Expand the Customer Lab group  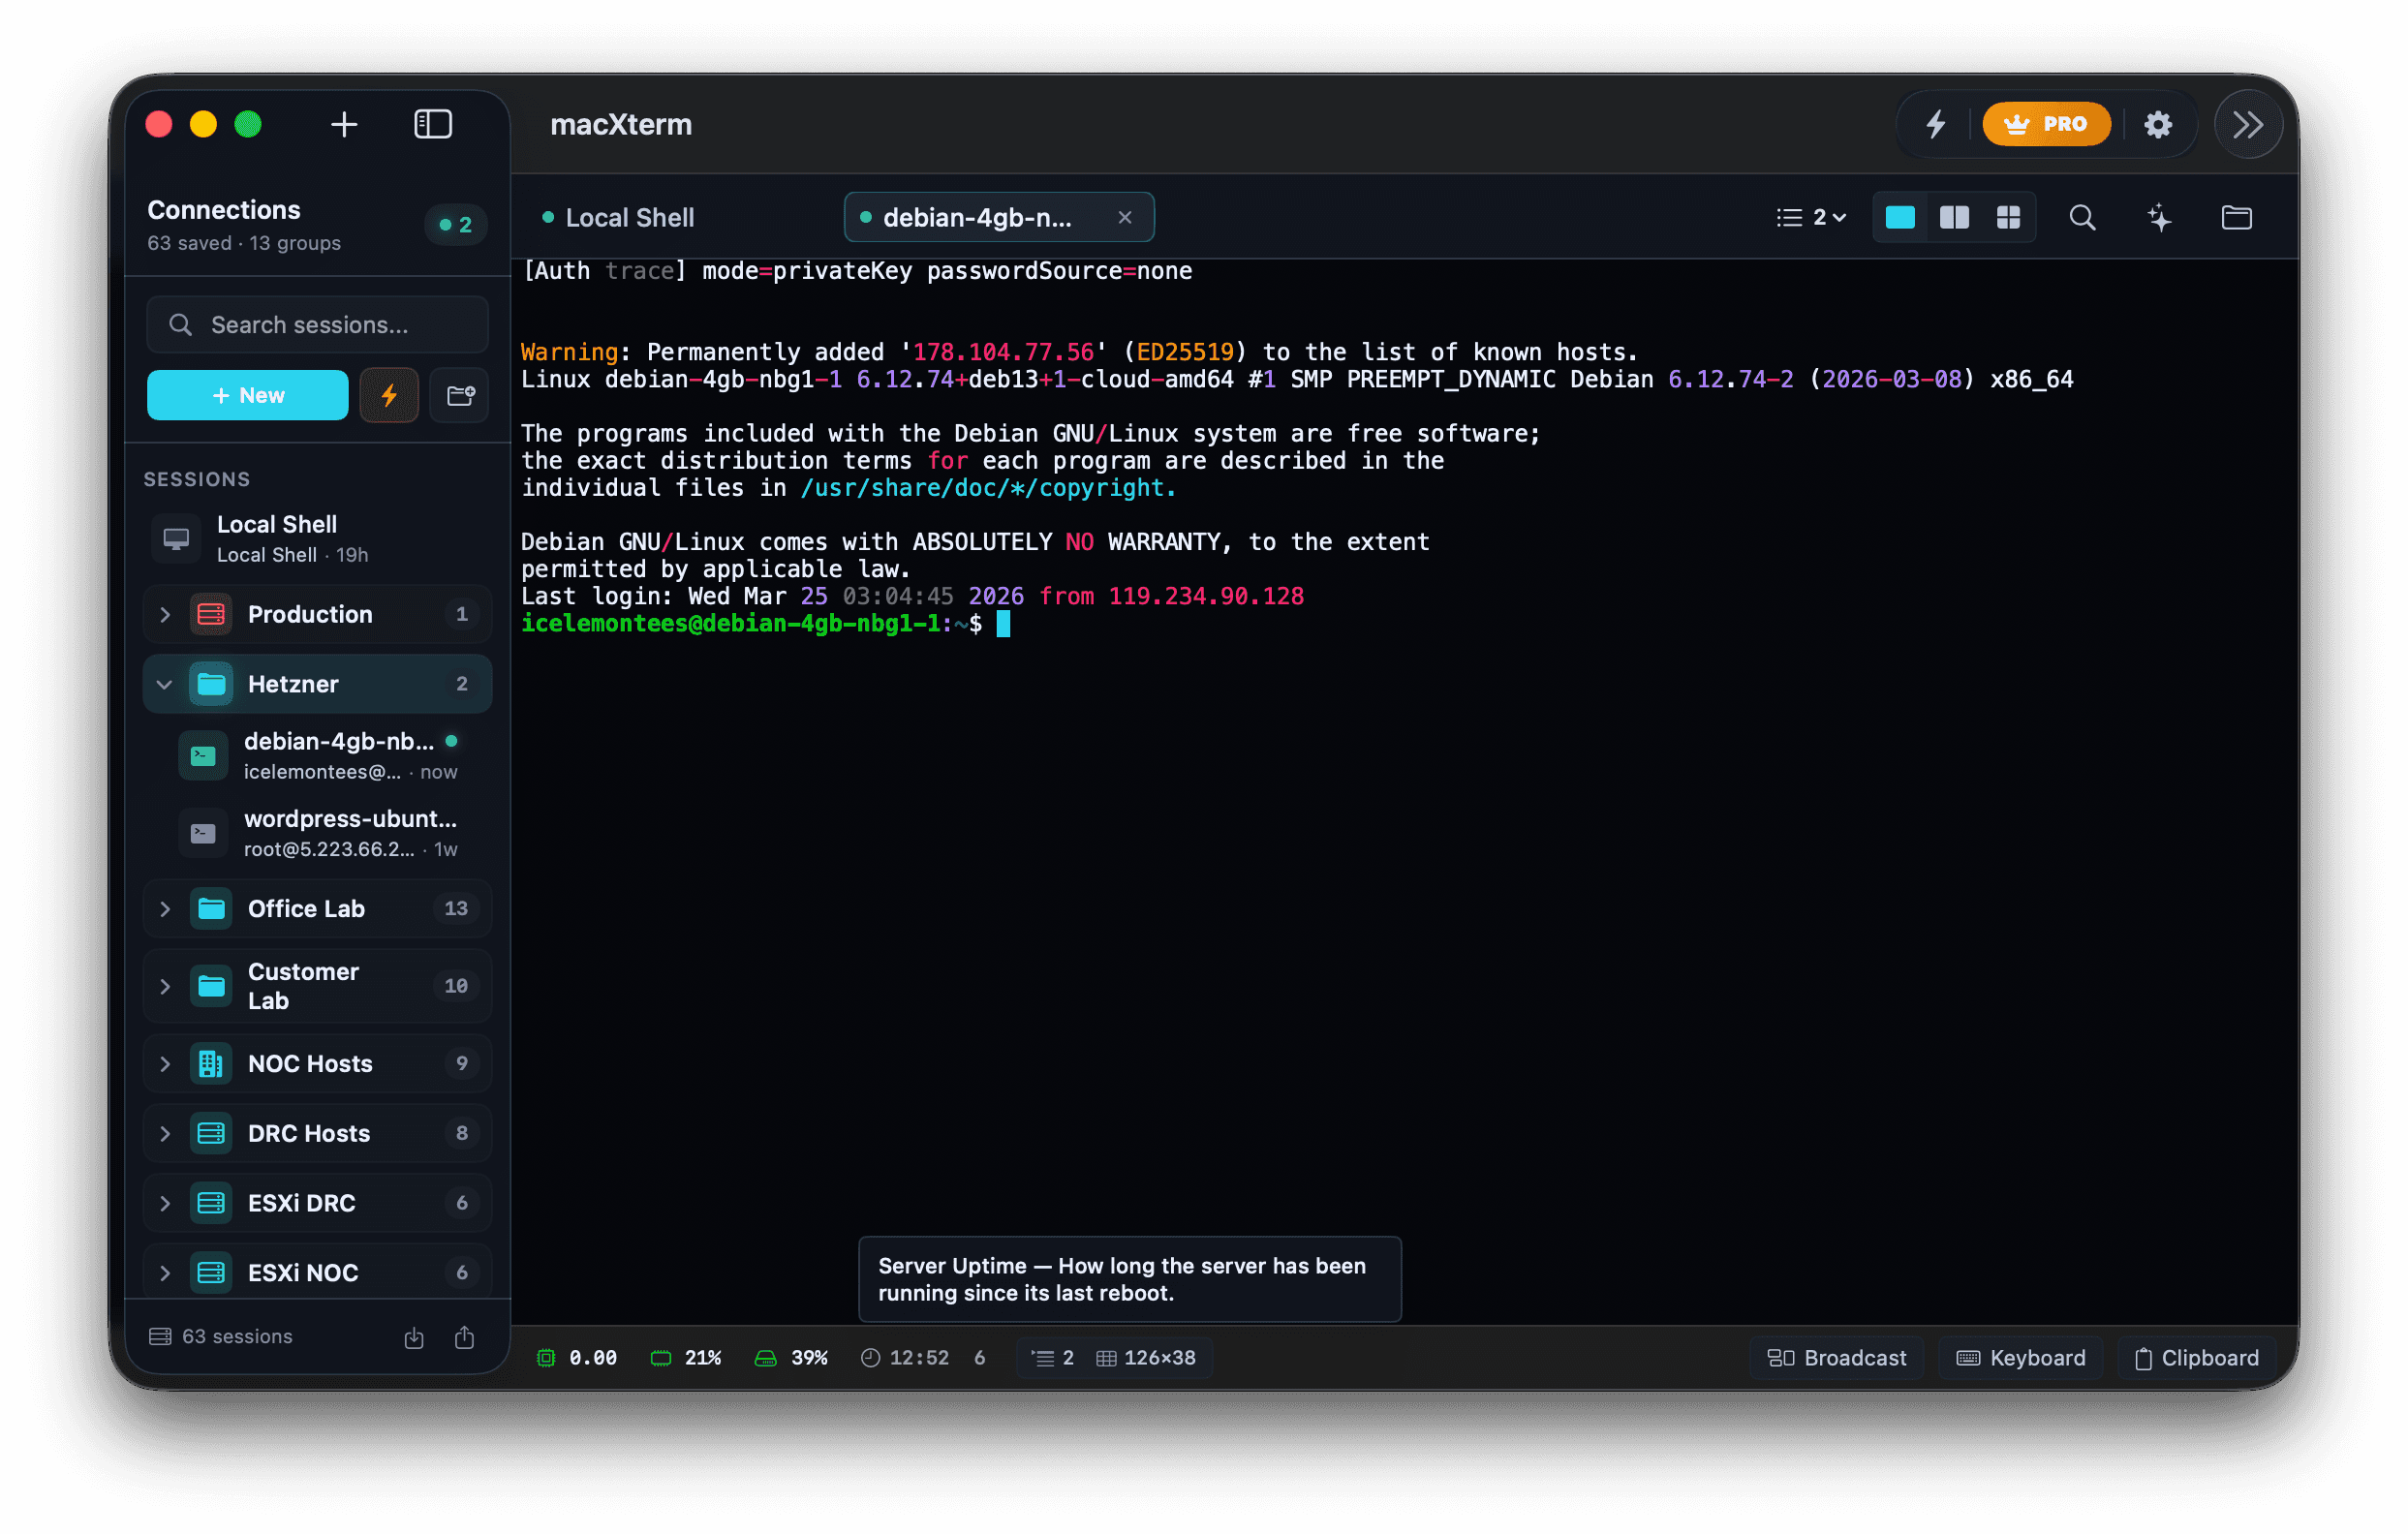click(x=317, y=985)
